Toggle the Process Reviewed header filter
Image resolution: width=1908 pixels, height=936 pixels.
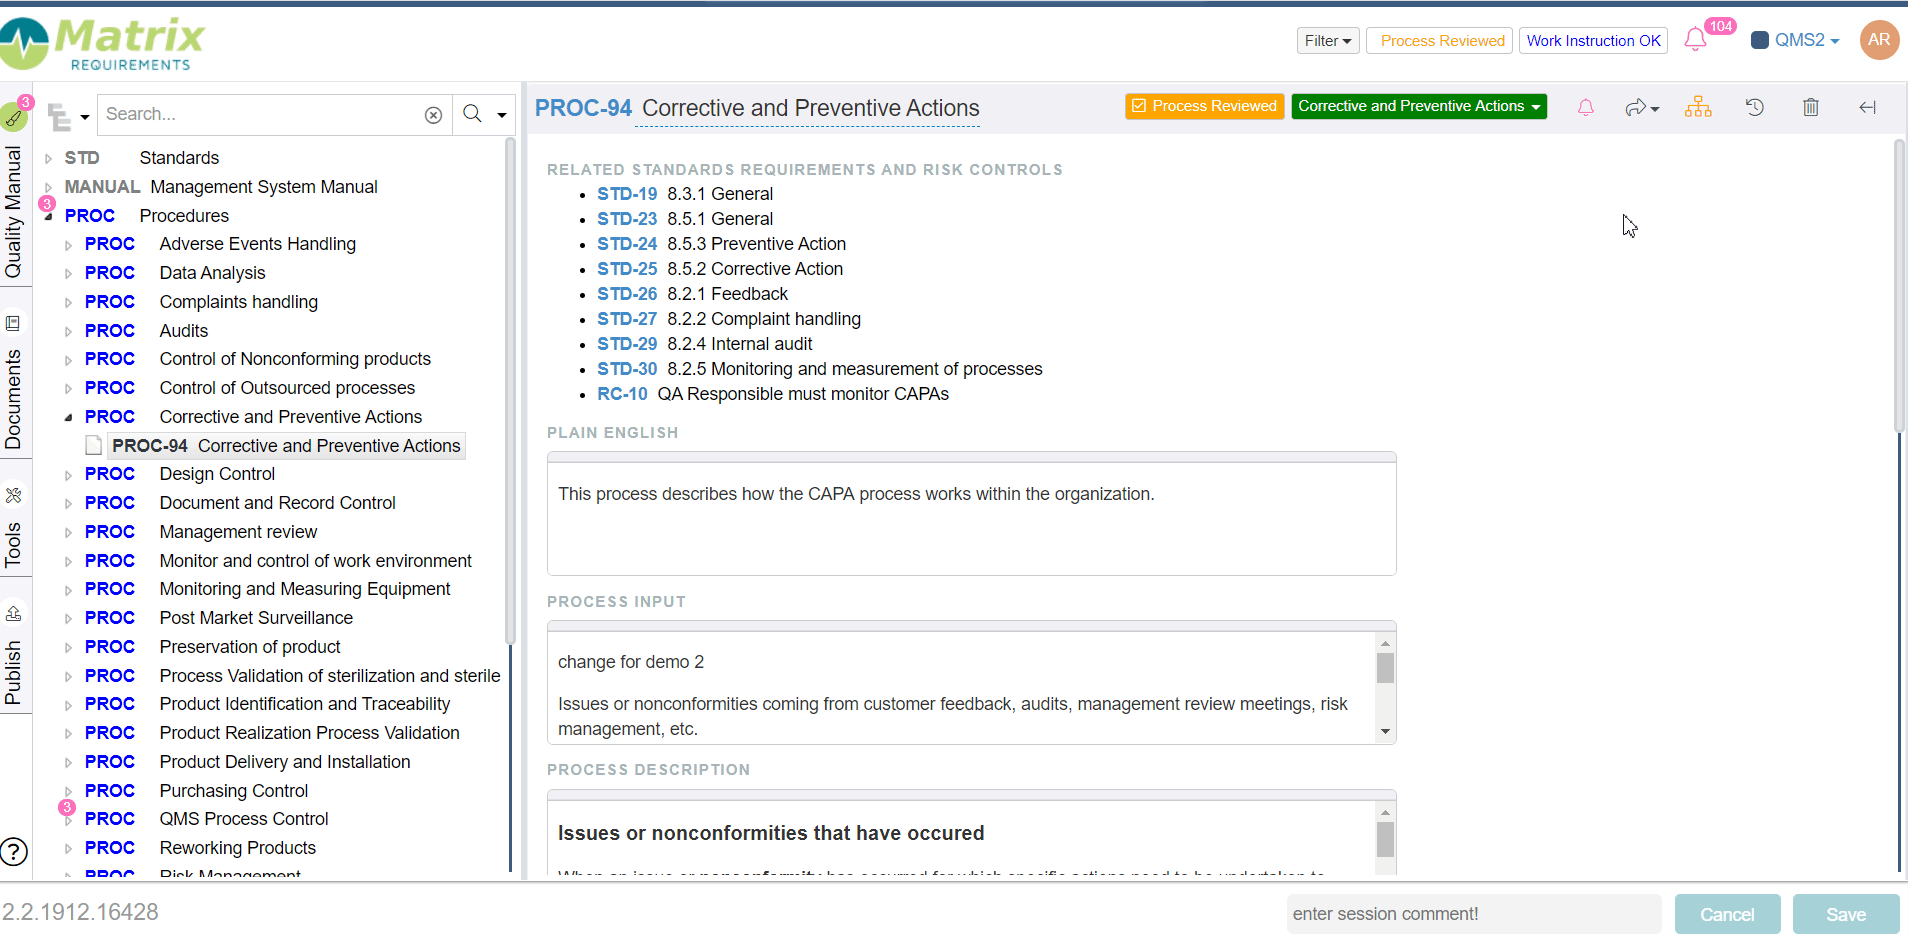coord(1440,41)
